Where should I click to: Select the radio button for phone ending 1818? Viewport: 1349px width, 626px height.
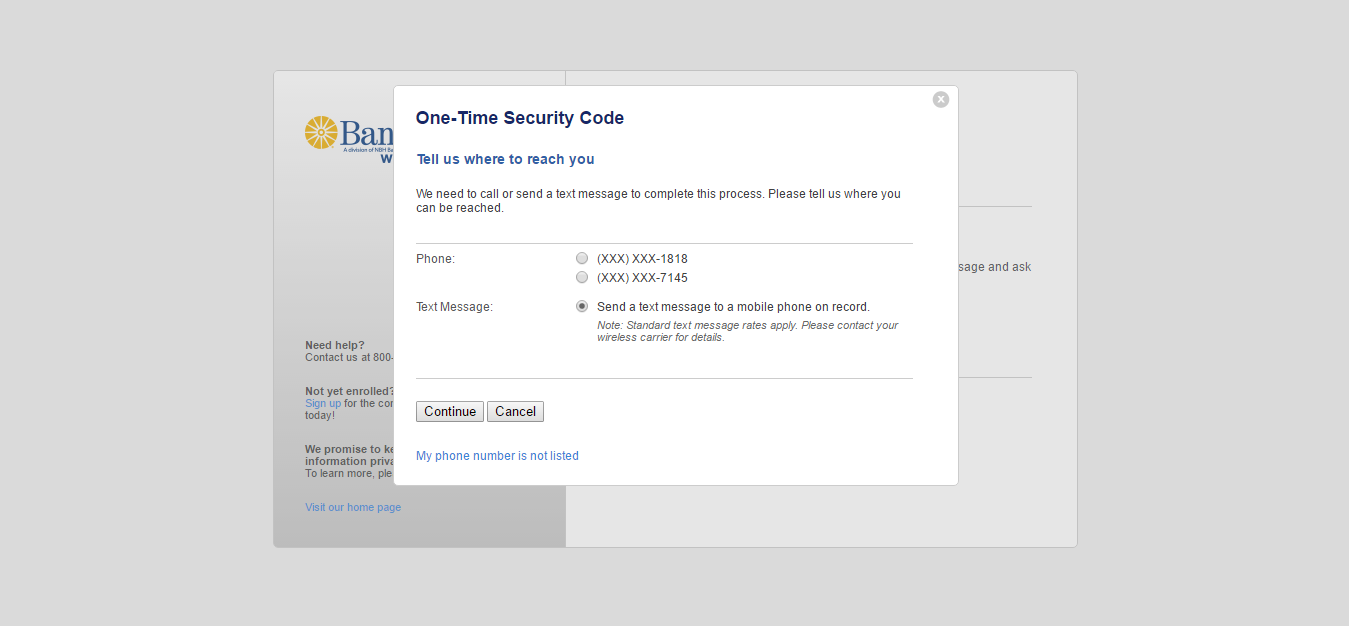point(582,258)
